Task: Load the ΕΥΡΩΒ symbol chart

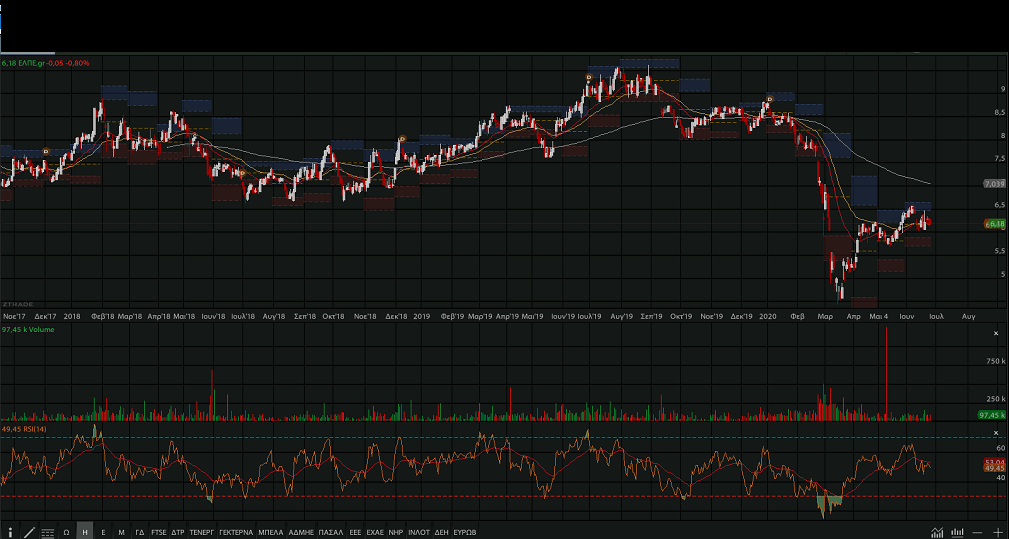Action: tap(464, 532)
